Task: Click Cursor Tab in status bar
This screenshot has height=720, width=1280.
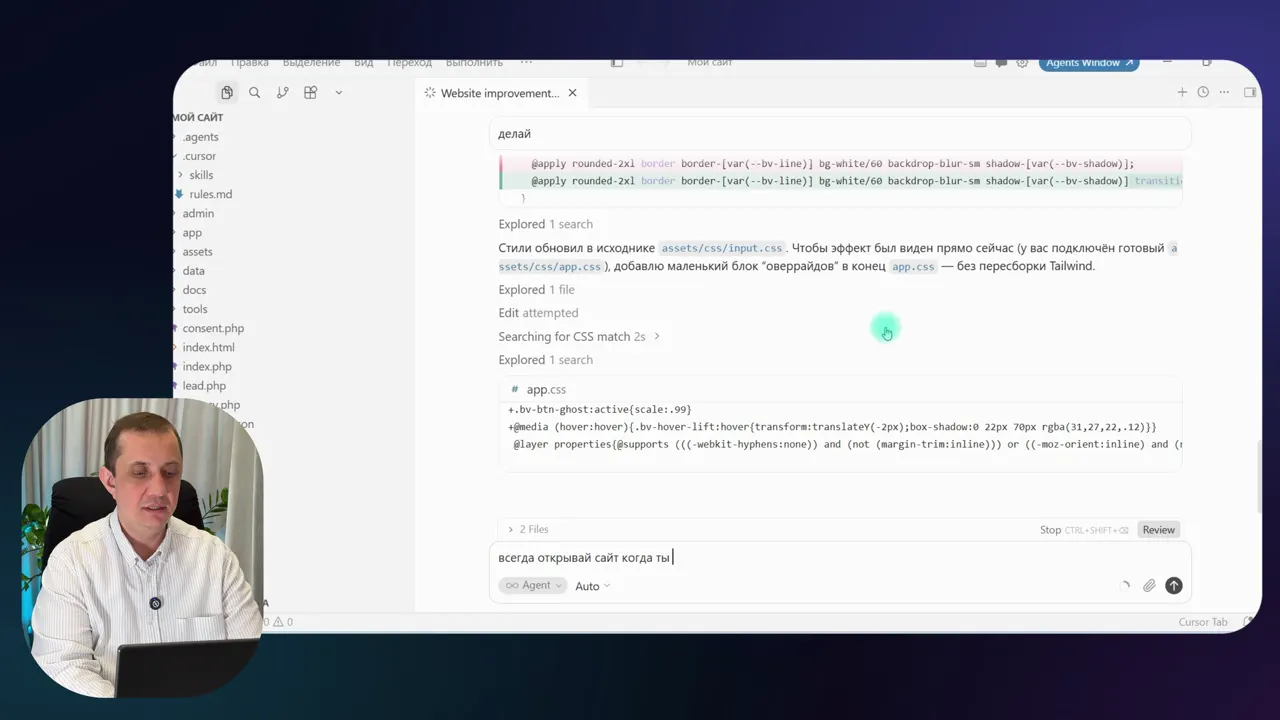Action: [x=1203, y=622]
